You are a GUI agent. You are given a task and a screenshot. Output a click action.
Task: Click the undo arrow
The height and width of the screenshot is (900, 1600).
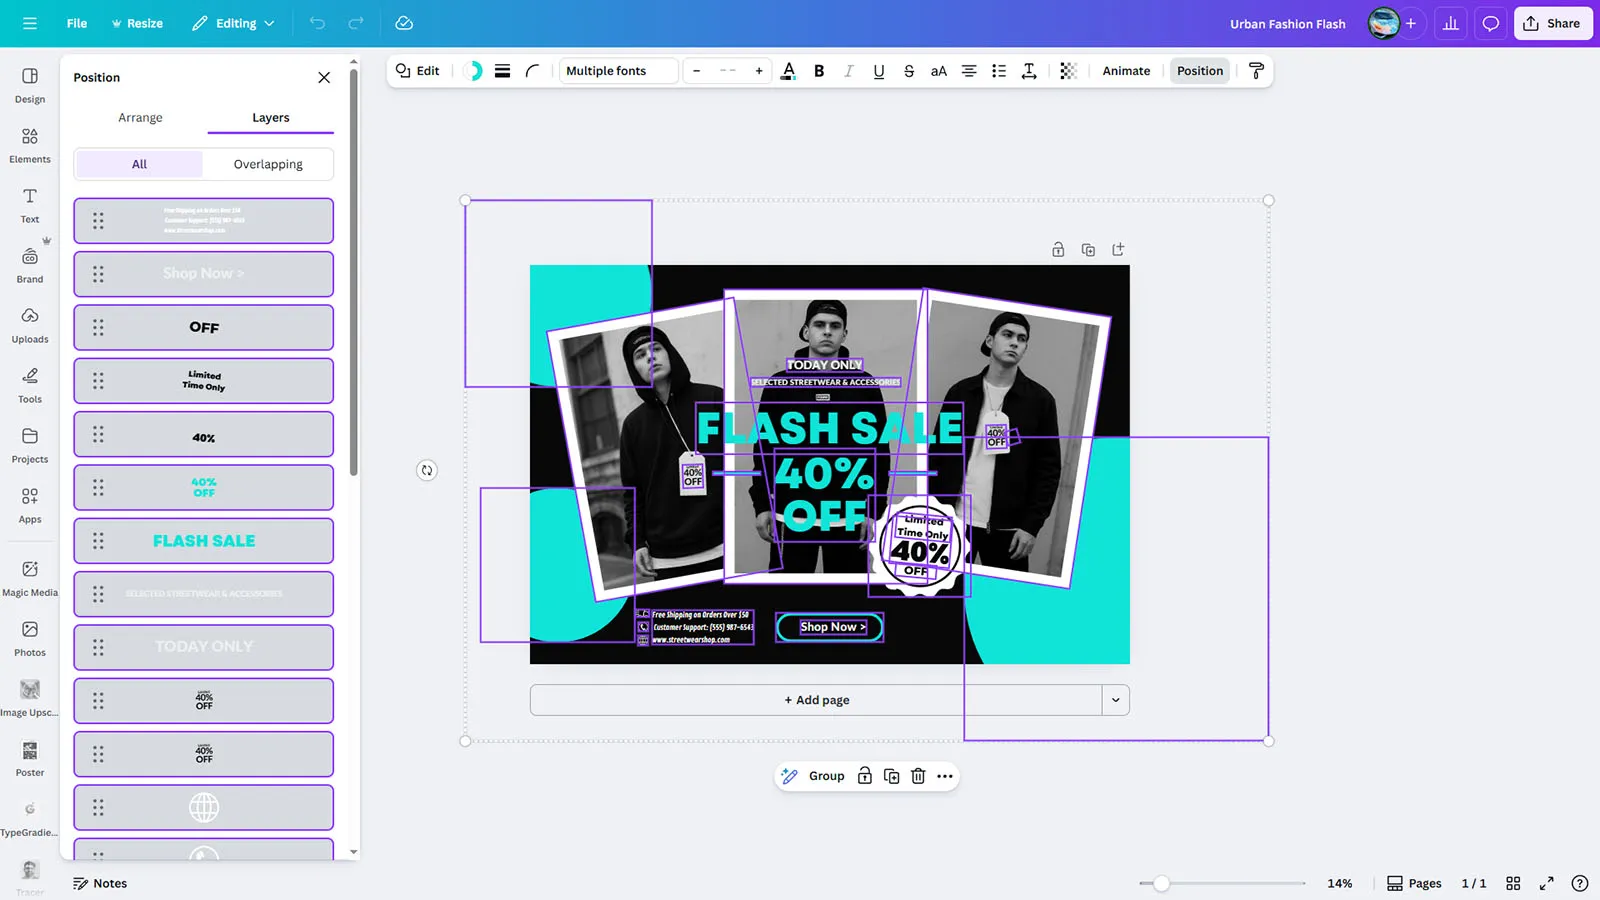tap(317, 24)
